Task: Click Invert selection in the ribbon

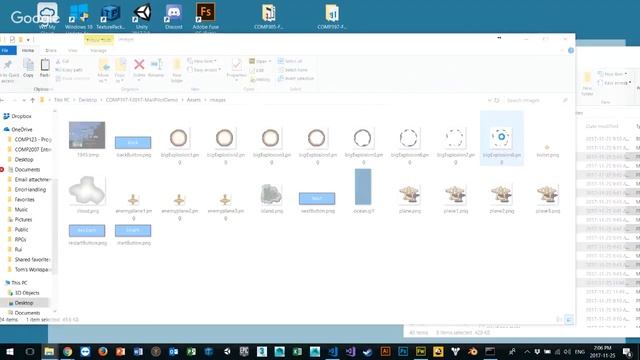Action: [x=296, y=78]
